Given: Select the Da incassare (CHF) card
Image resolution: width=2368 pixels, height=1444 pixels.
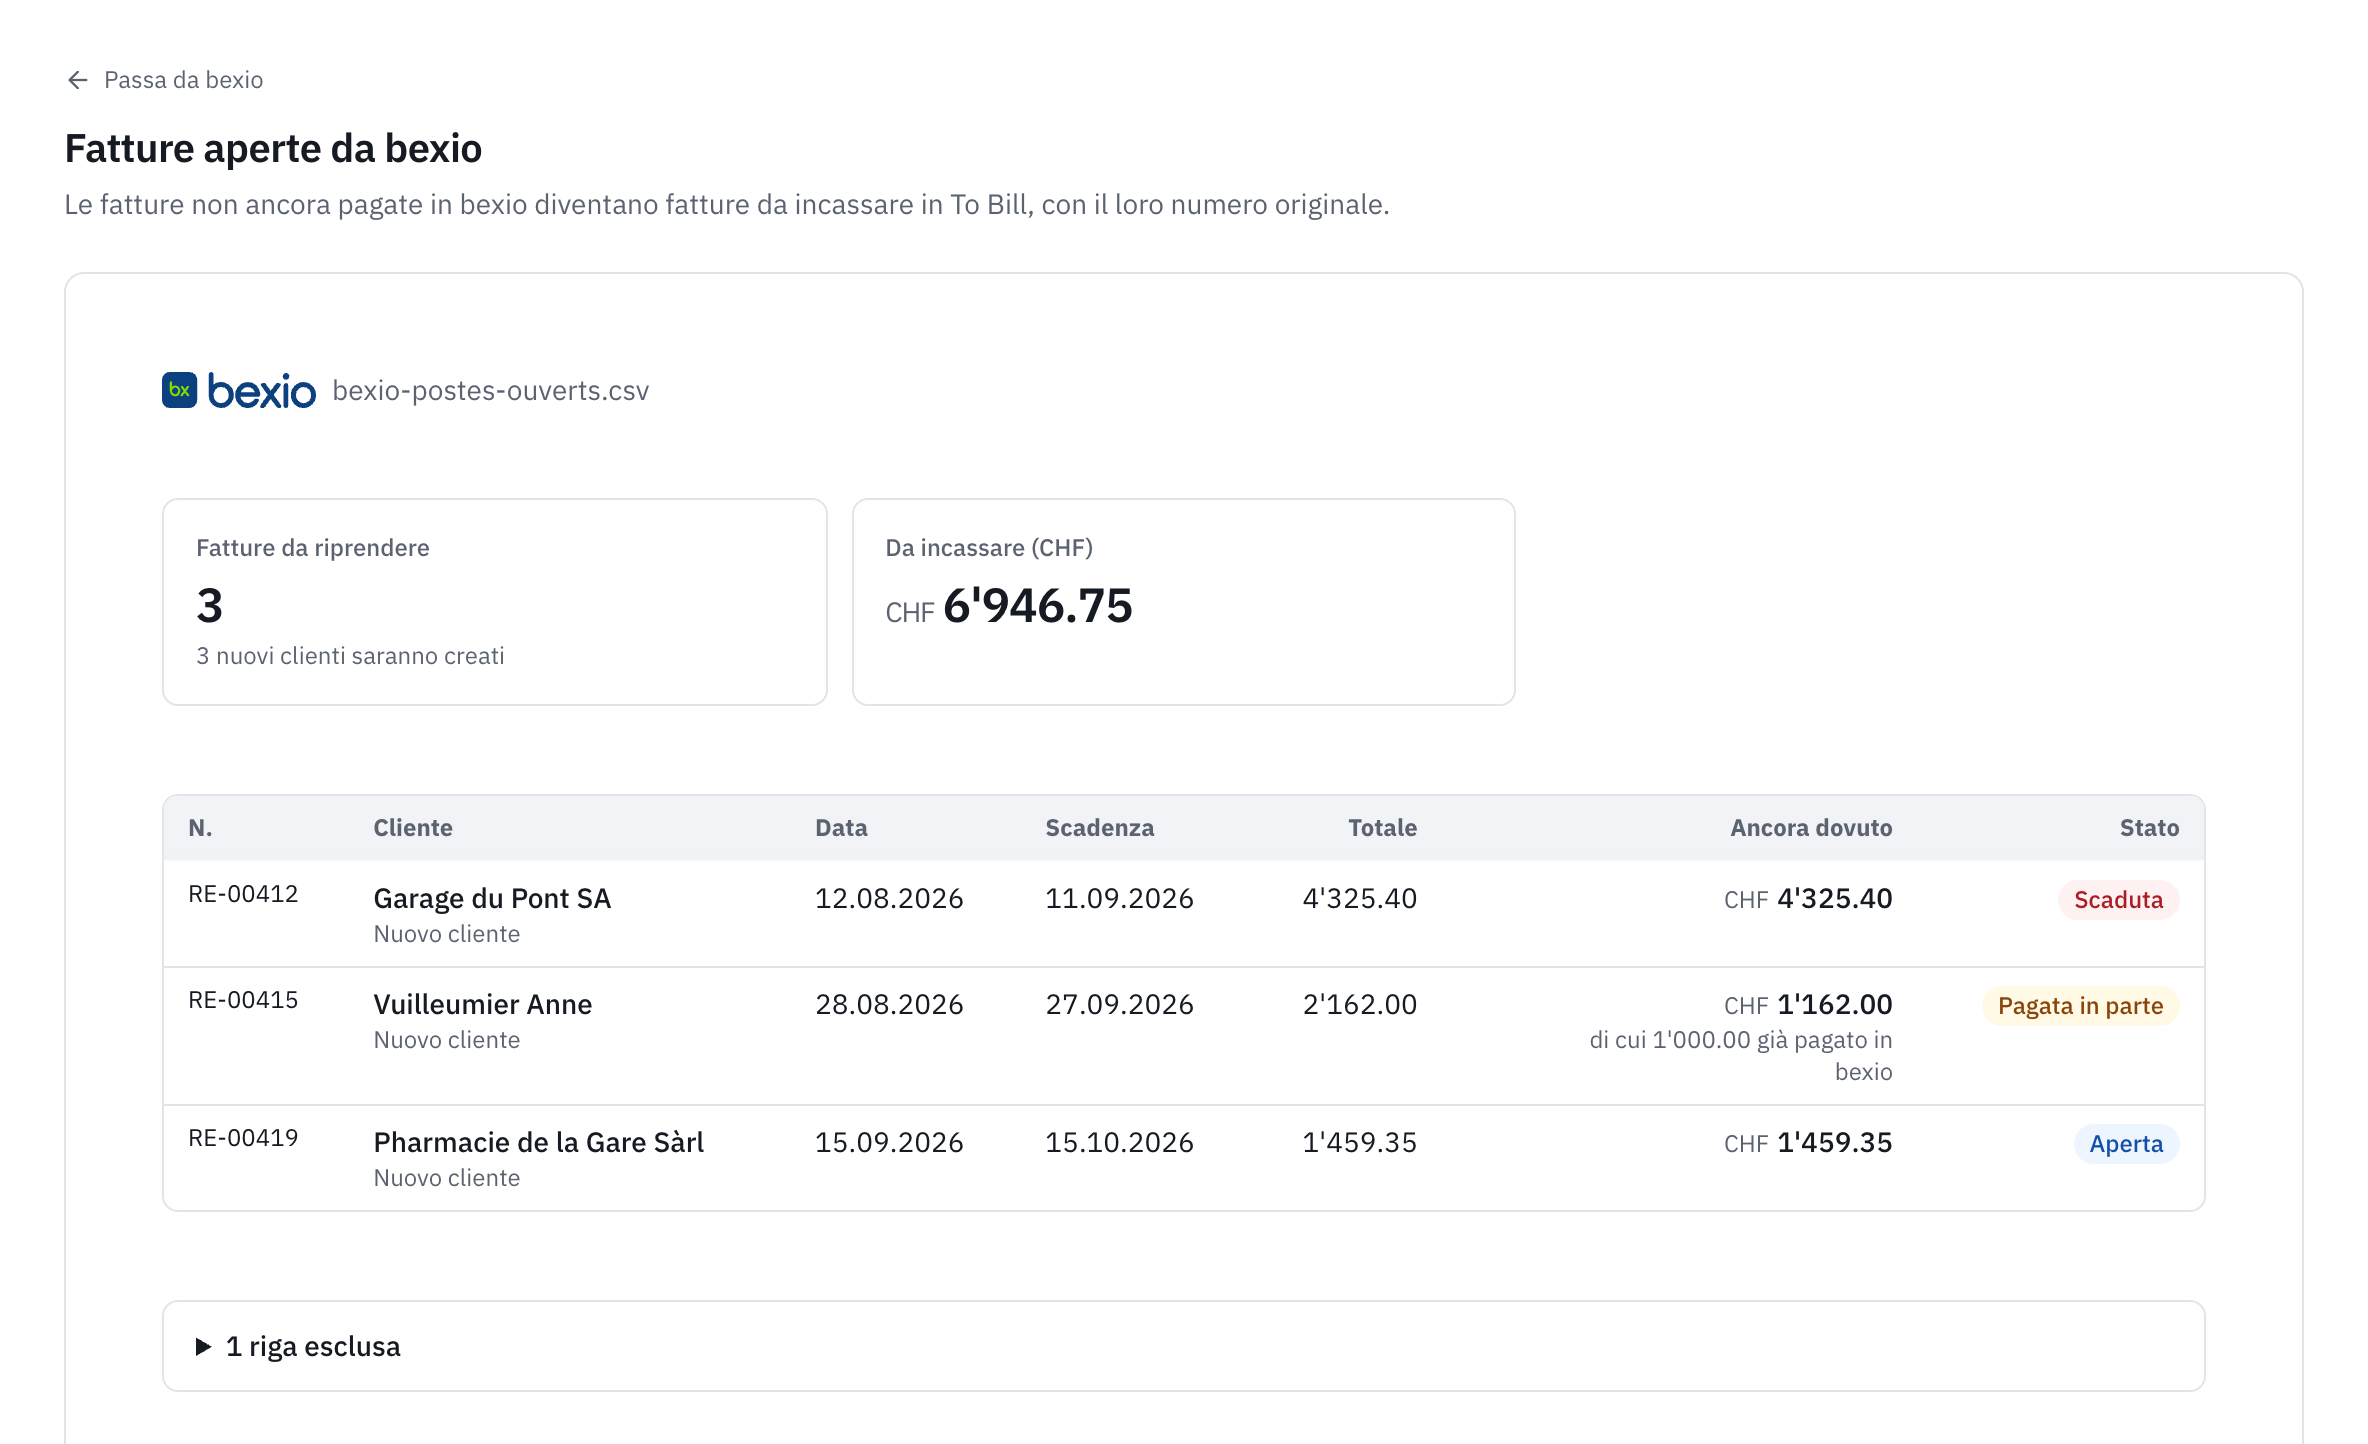Looking at the screenshot, I should point(1183,602).
